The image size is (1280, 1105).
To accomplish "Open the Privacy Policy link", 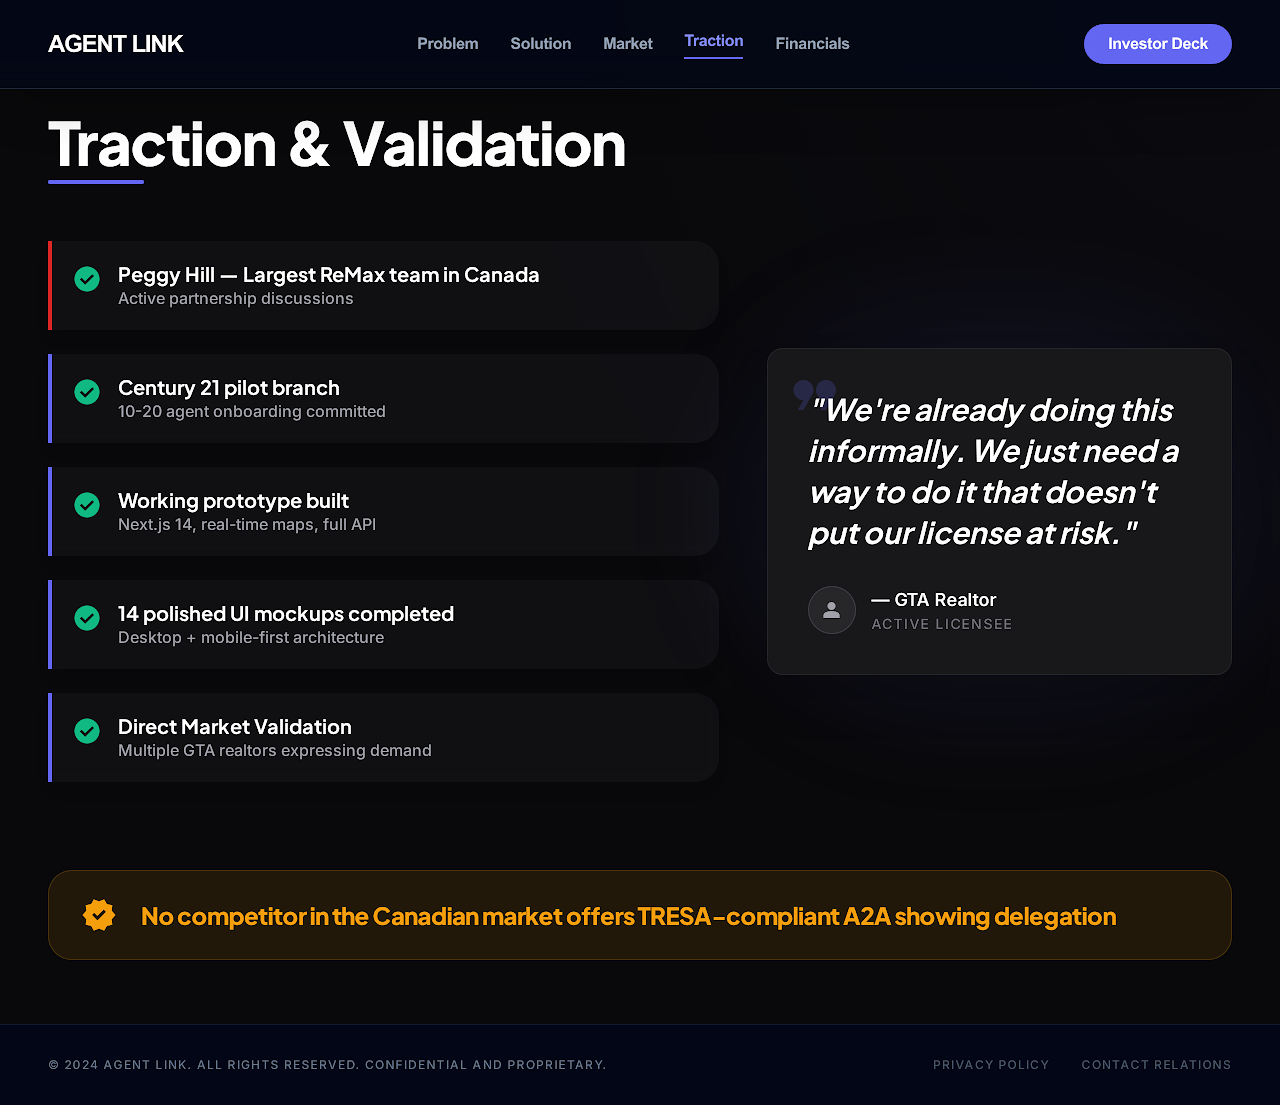I will pos(991,1064).
